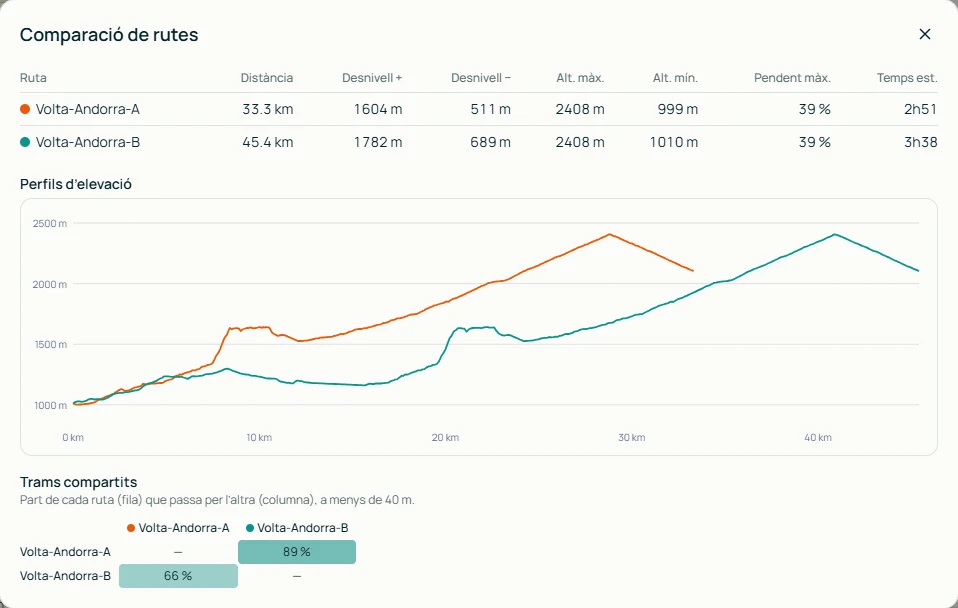Click the 511 m elevation loss value
Image resolution: width=958 pixels, height=608 pixels.
(x=491, y=109)
